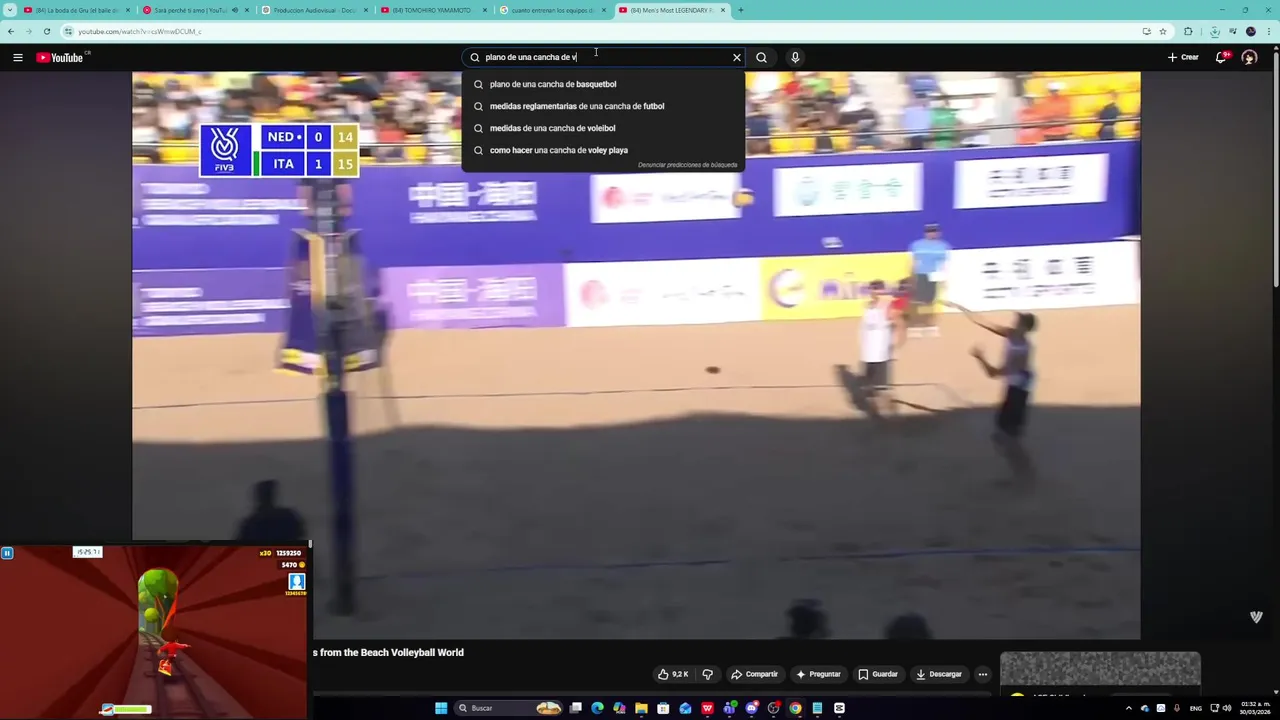Open Chrome three-dot settings menu
This screenshot has width=1280, height=720.
[x=1268, y=31]
